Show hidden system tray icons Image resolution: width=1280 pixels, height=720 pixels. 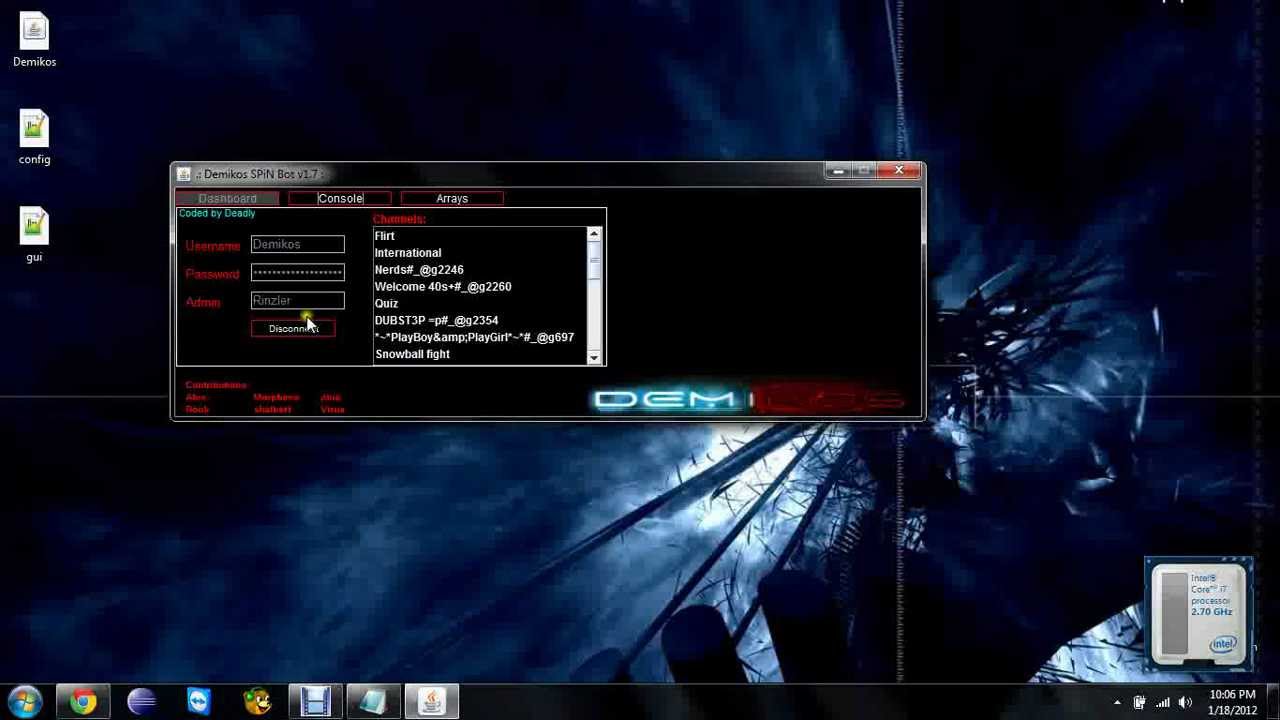pos(1117,703)
